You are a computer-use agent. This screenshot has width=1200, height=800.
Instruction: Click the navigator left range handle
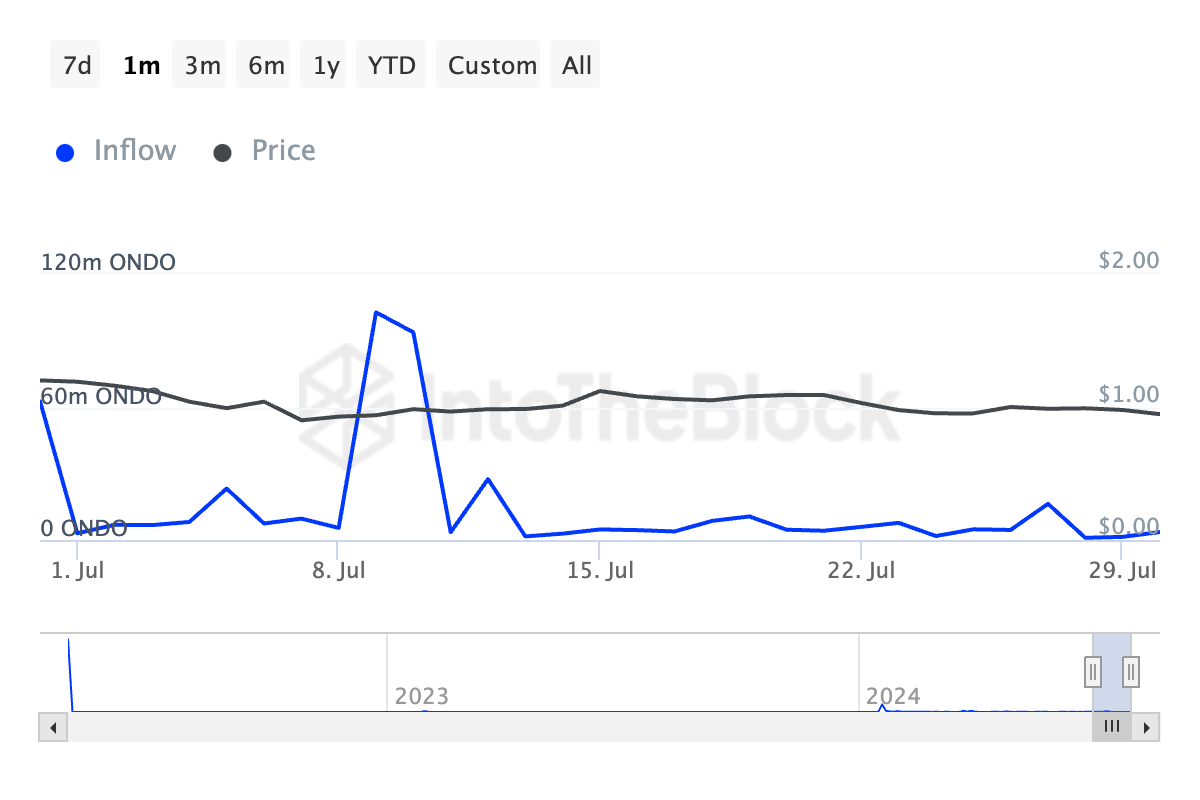(1094, 671)
